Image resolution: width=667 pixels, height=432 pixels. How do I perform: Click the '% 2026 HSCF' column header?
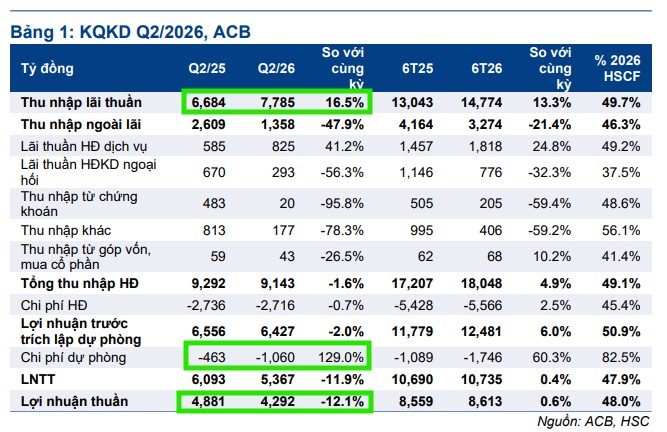pos(618,68)
